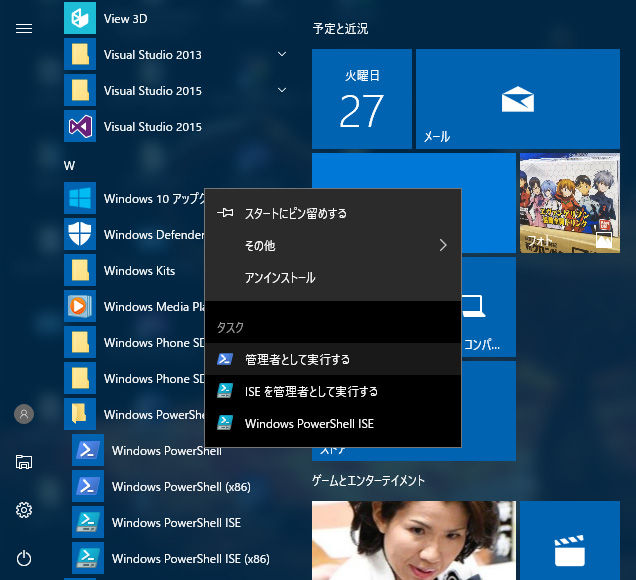Open the 火曜日 27 calendar tile
Viewport: 636px width, 580px height.
tap(362, 99)
